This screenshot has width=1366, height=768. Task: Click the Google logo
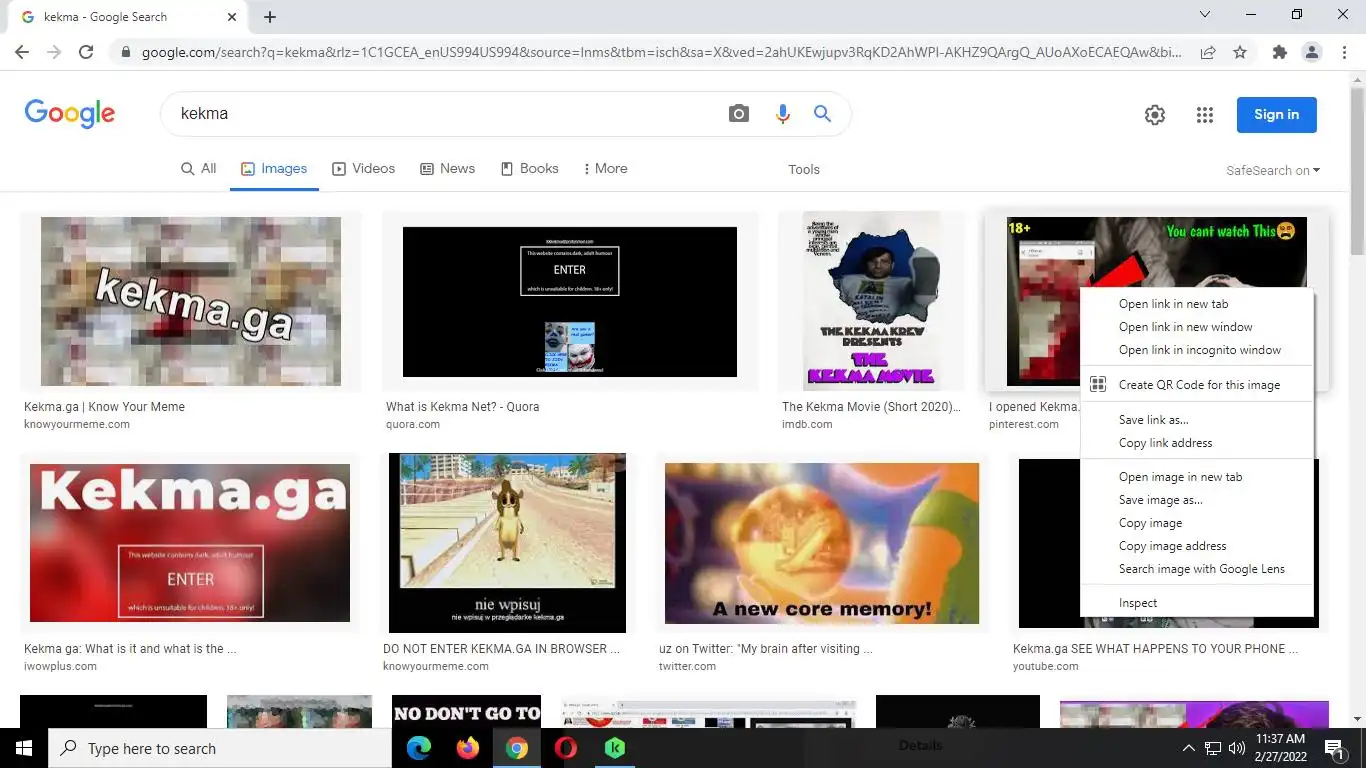click(70, 114)
